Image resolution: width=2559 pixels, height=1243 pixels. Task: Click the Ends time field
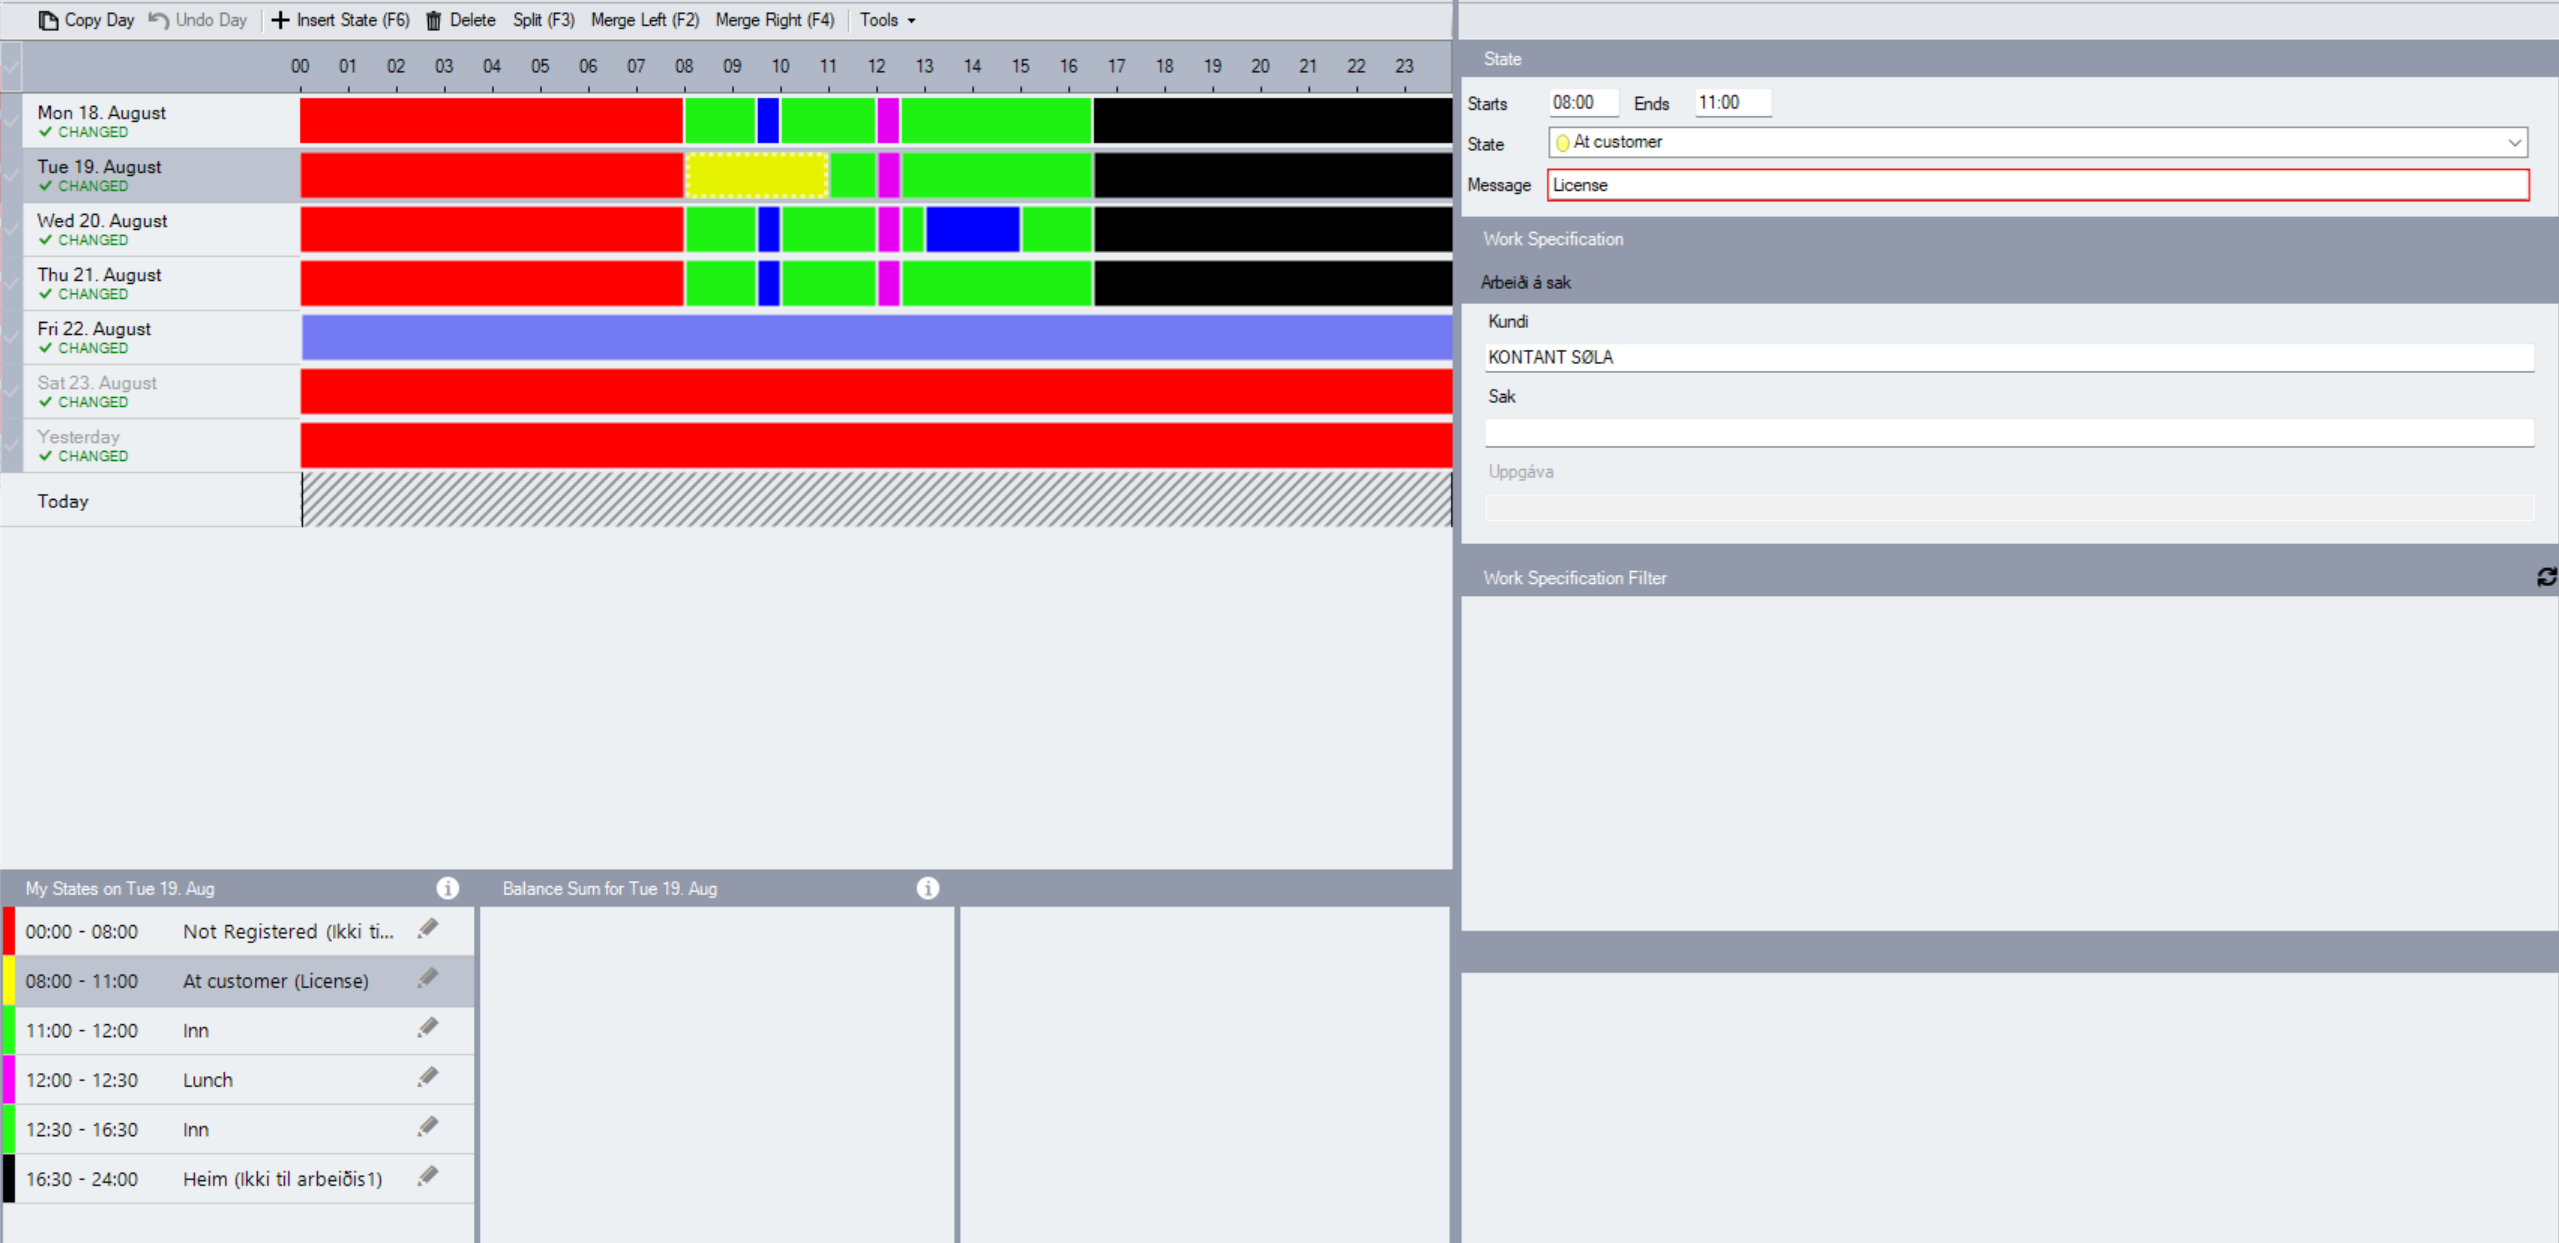(1732, 103)
